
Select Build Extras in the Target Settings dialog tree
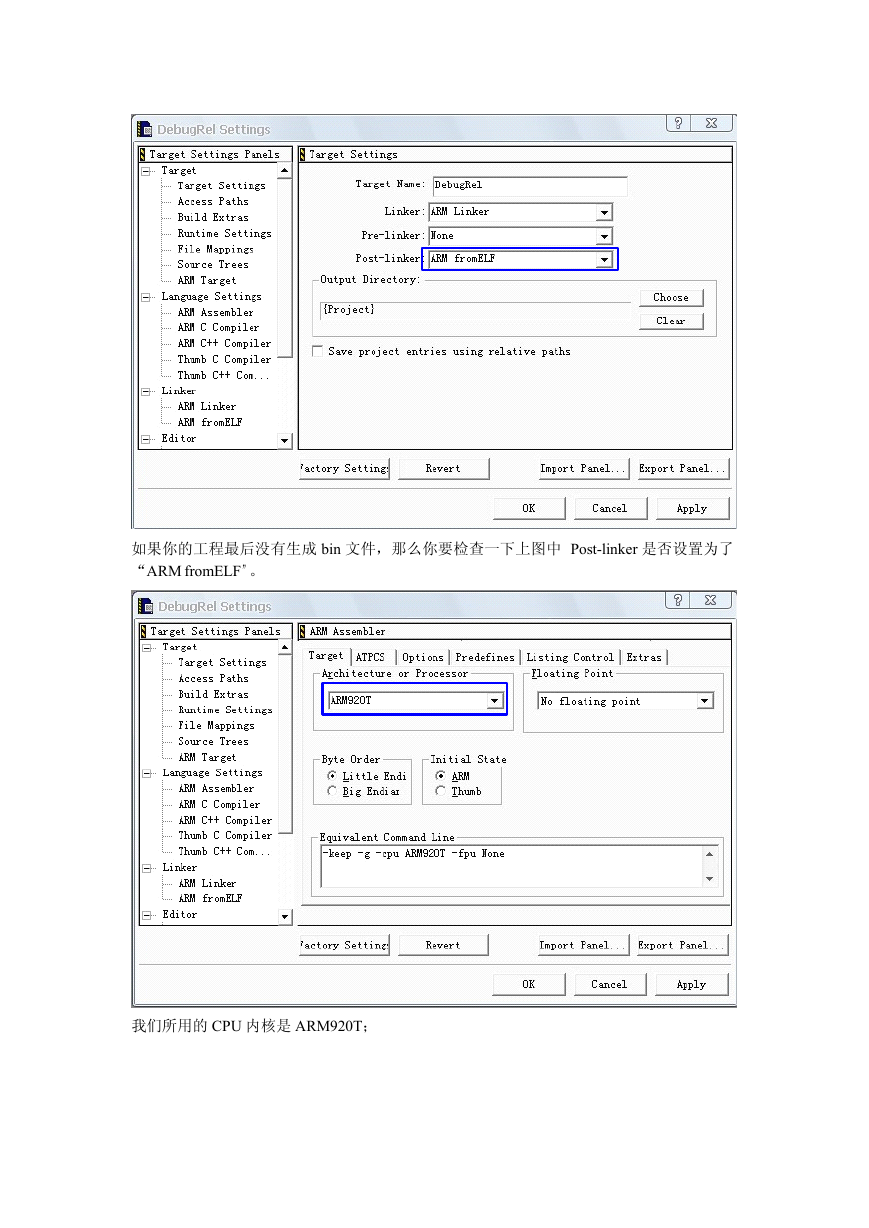click(213, 217)
